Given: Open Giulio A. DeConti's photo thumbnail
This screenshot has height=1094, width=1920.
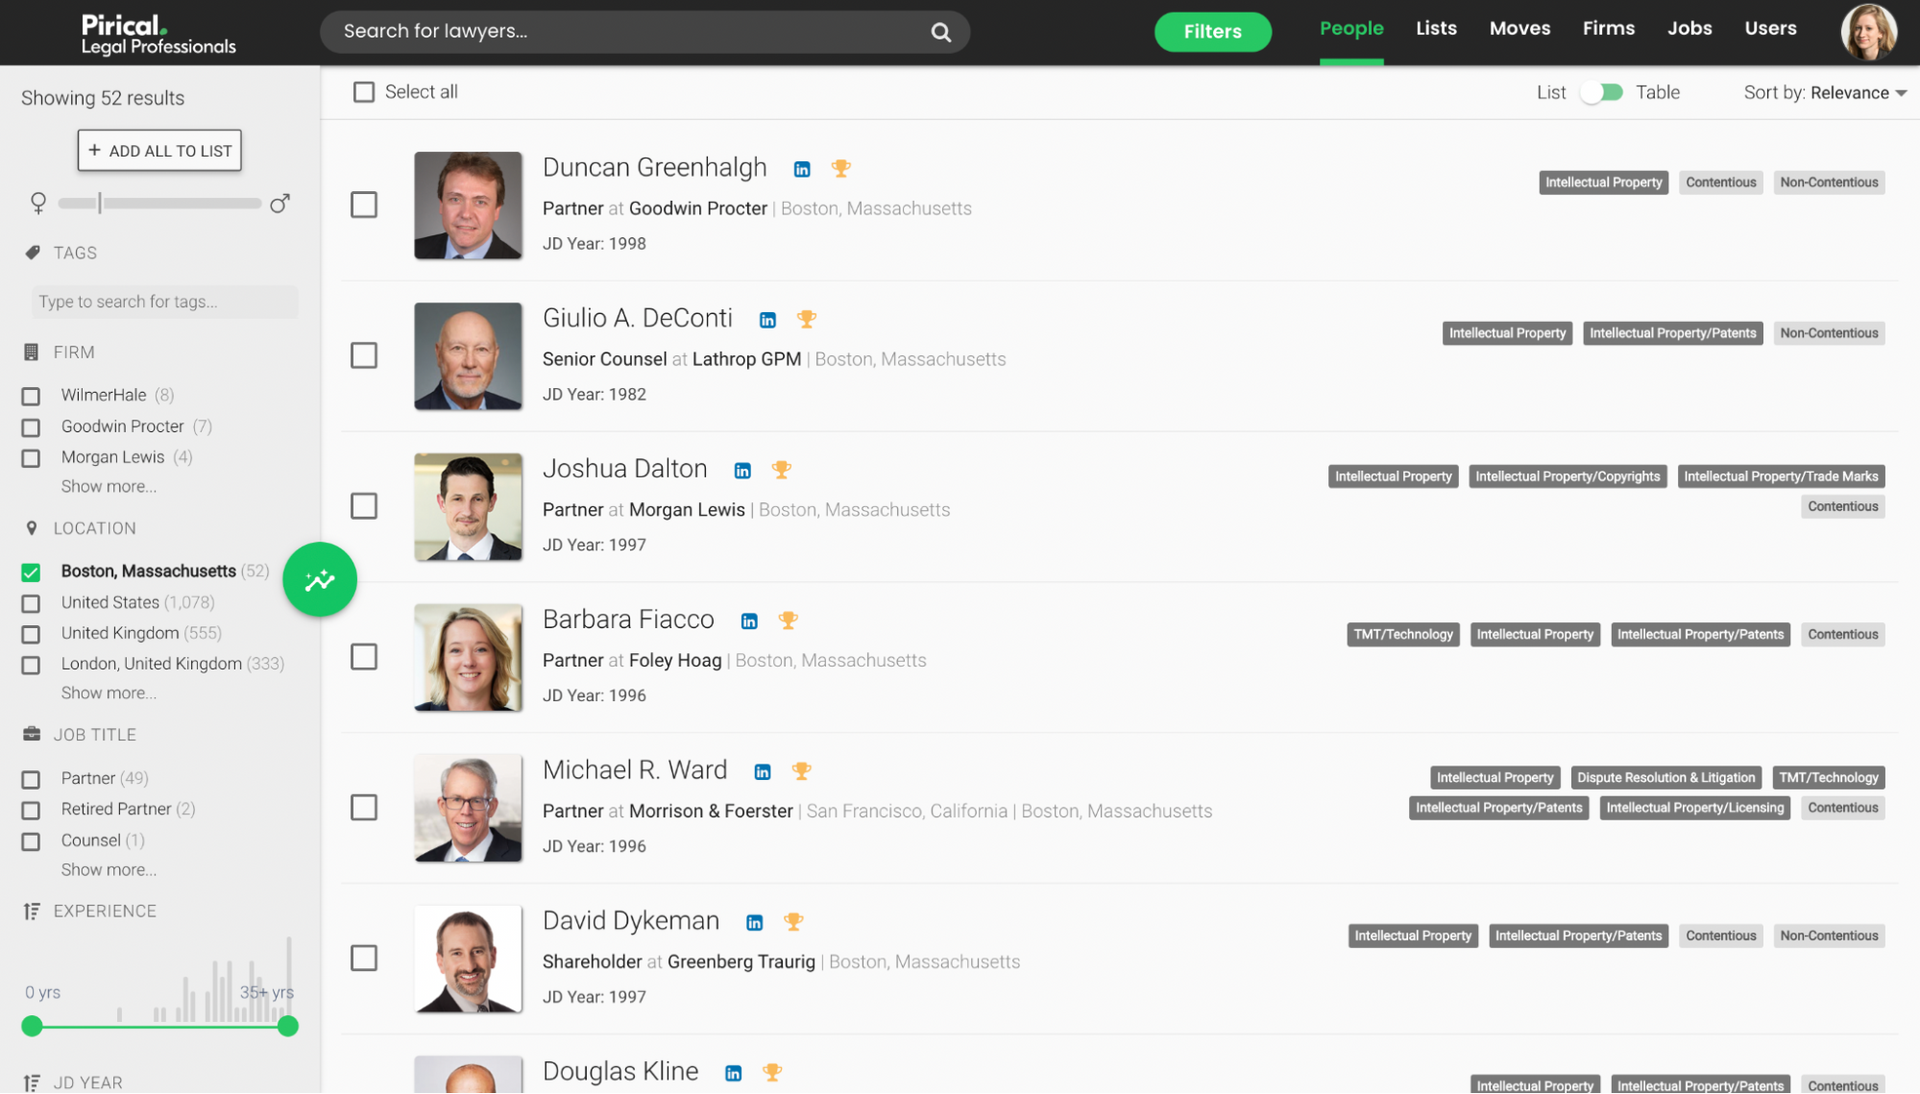Looking at the screenshot, I should 468,356.
